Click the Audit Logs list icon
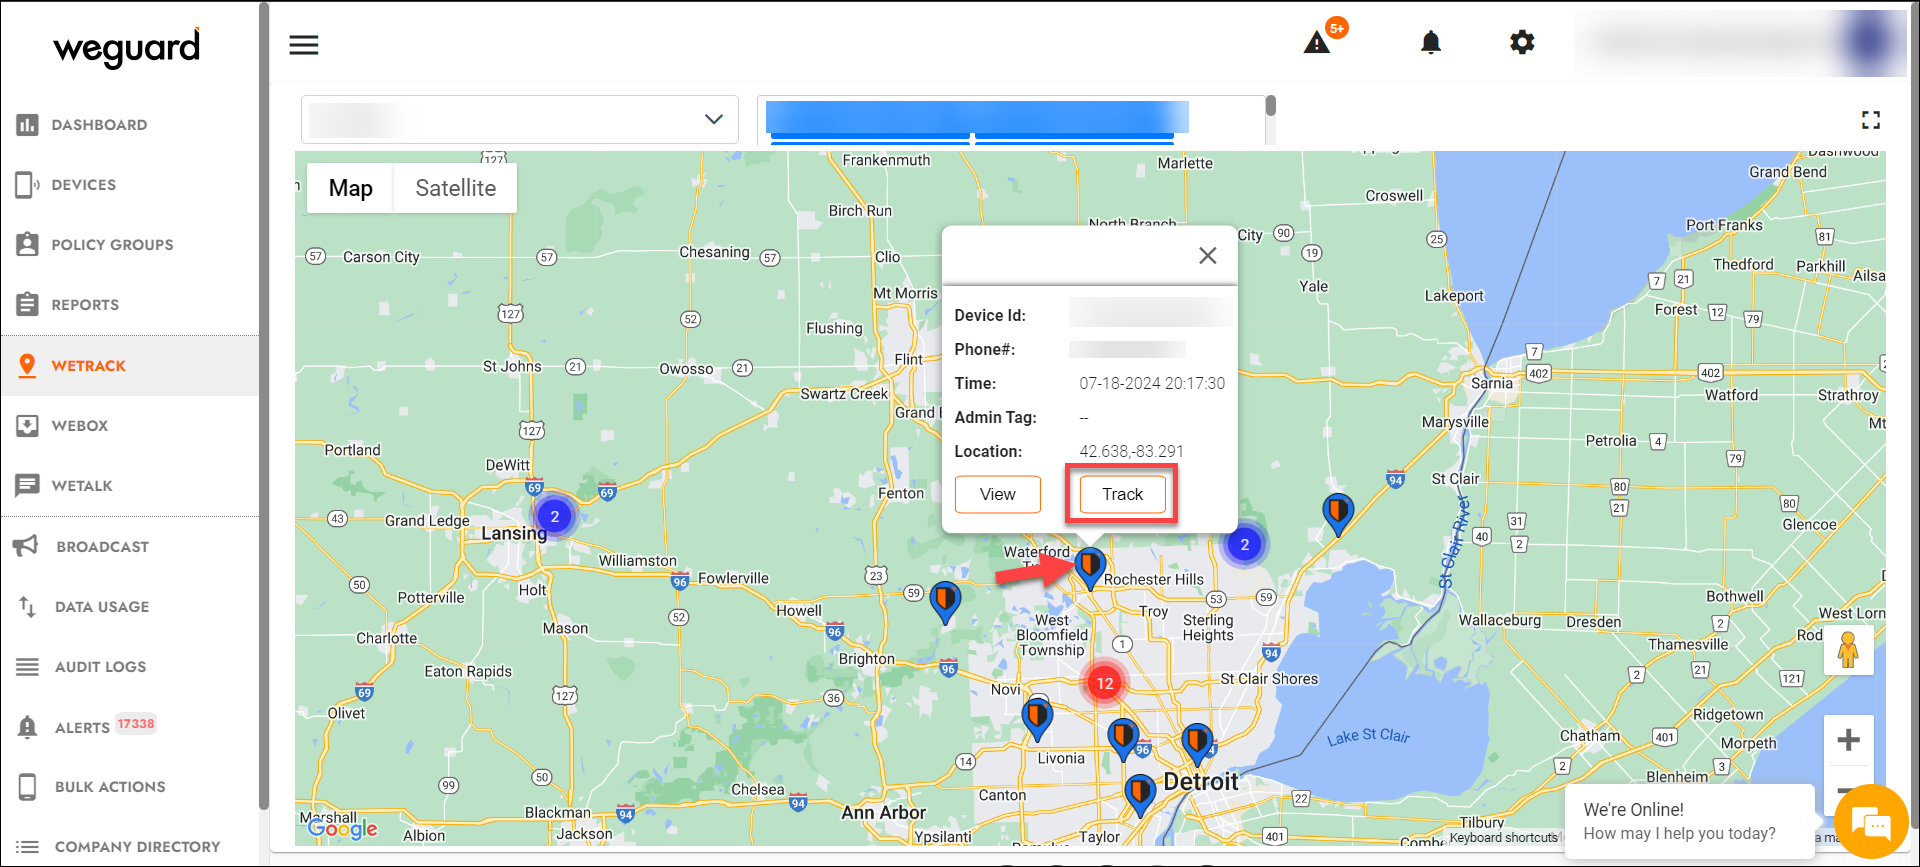1920x867 pixels. click(27, 667)
